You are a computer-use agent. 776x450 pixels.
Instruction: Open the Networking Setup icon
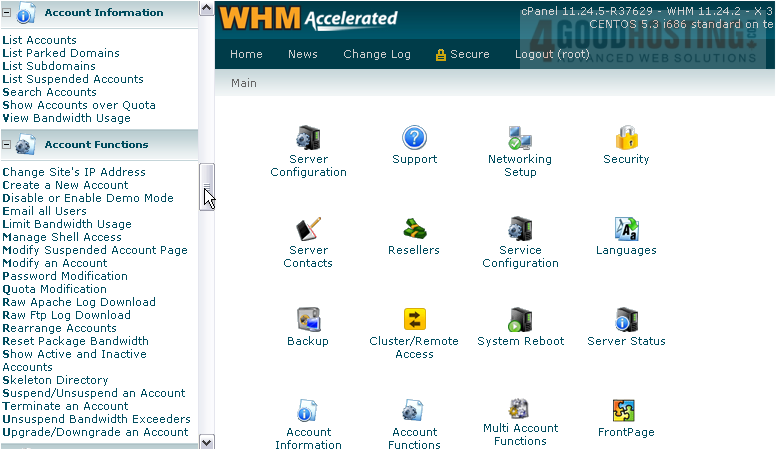pos(519,138)
